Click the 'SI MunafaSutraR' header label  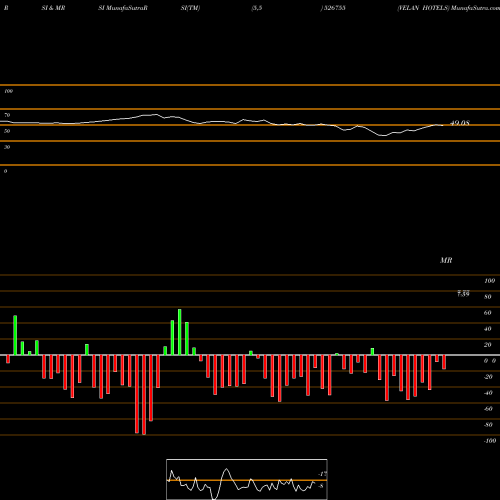coord(123,8)
